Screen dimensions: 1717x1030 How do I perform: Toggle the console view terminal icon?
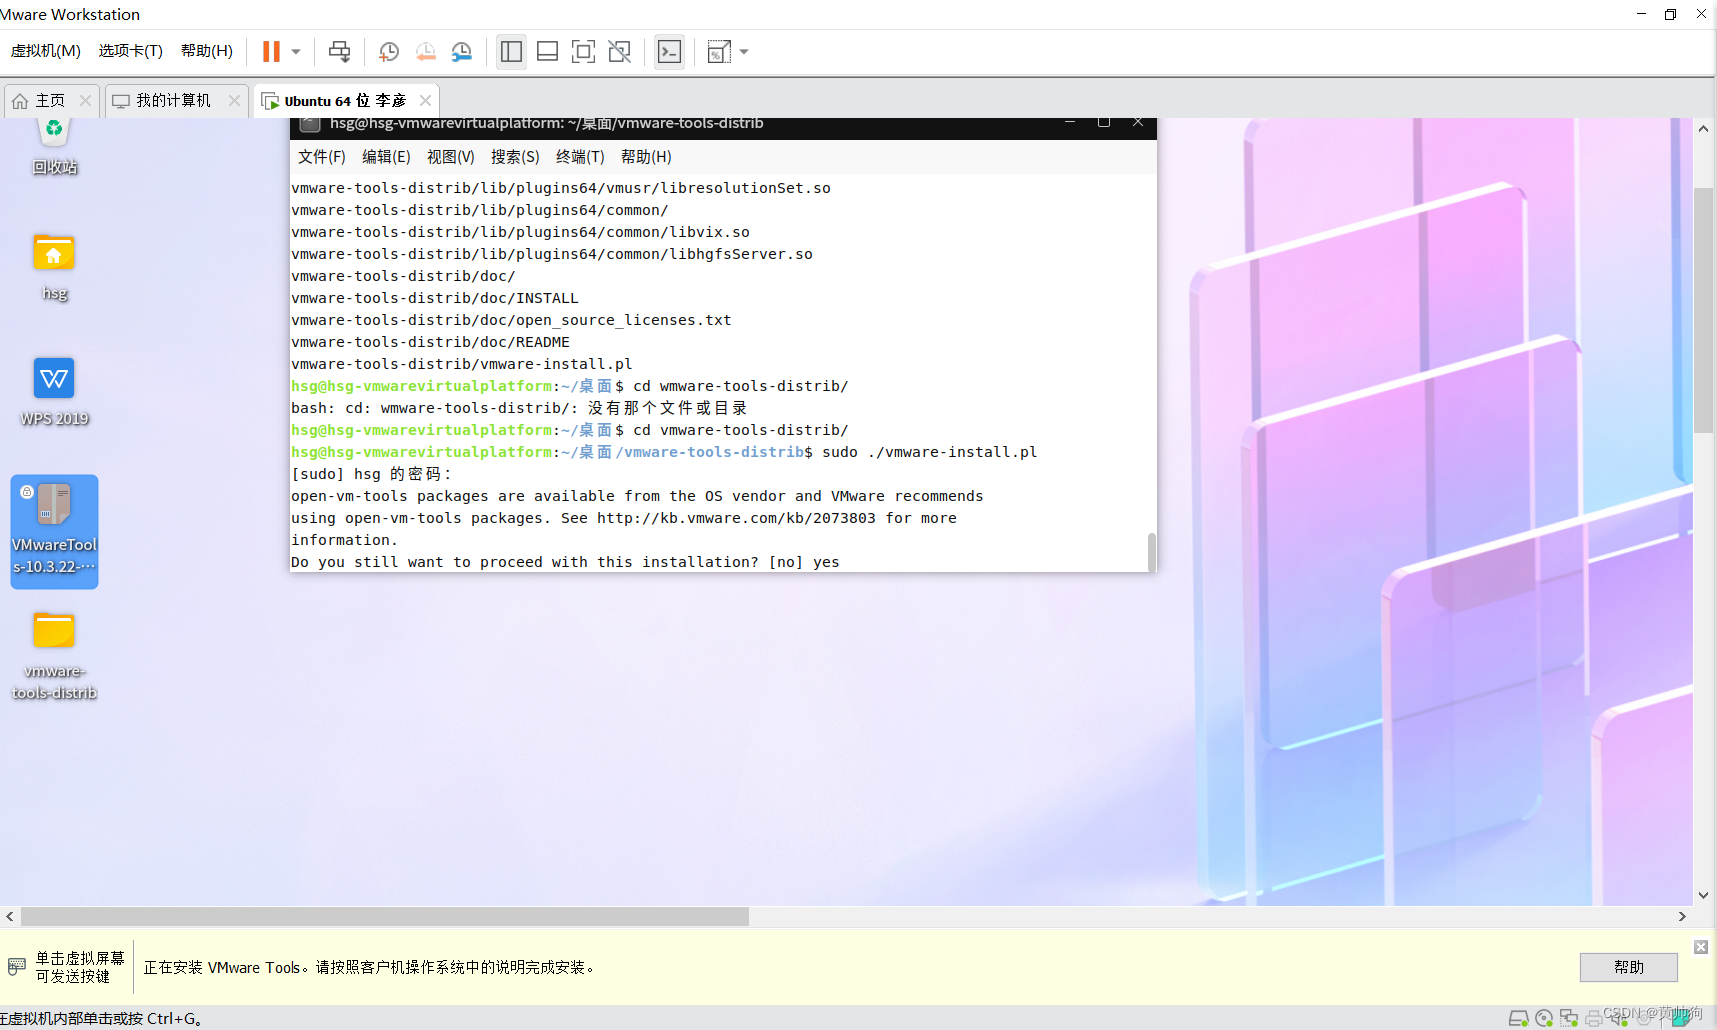coord(669,51)
